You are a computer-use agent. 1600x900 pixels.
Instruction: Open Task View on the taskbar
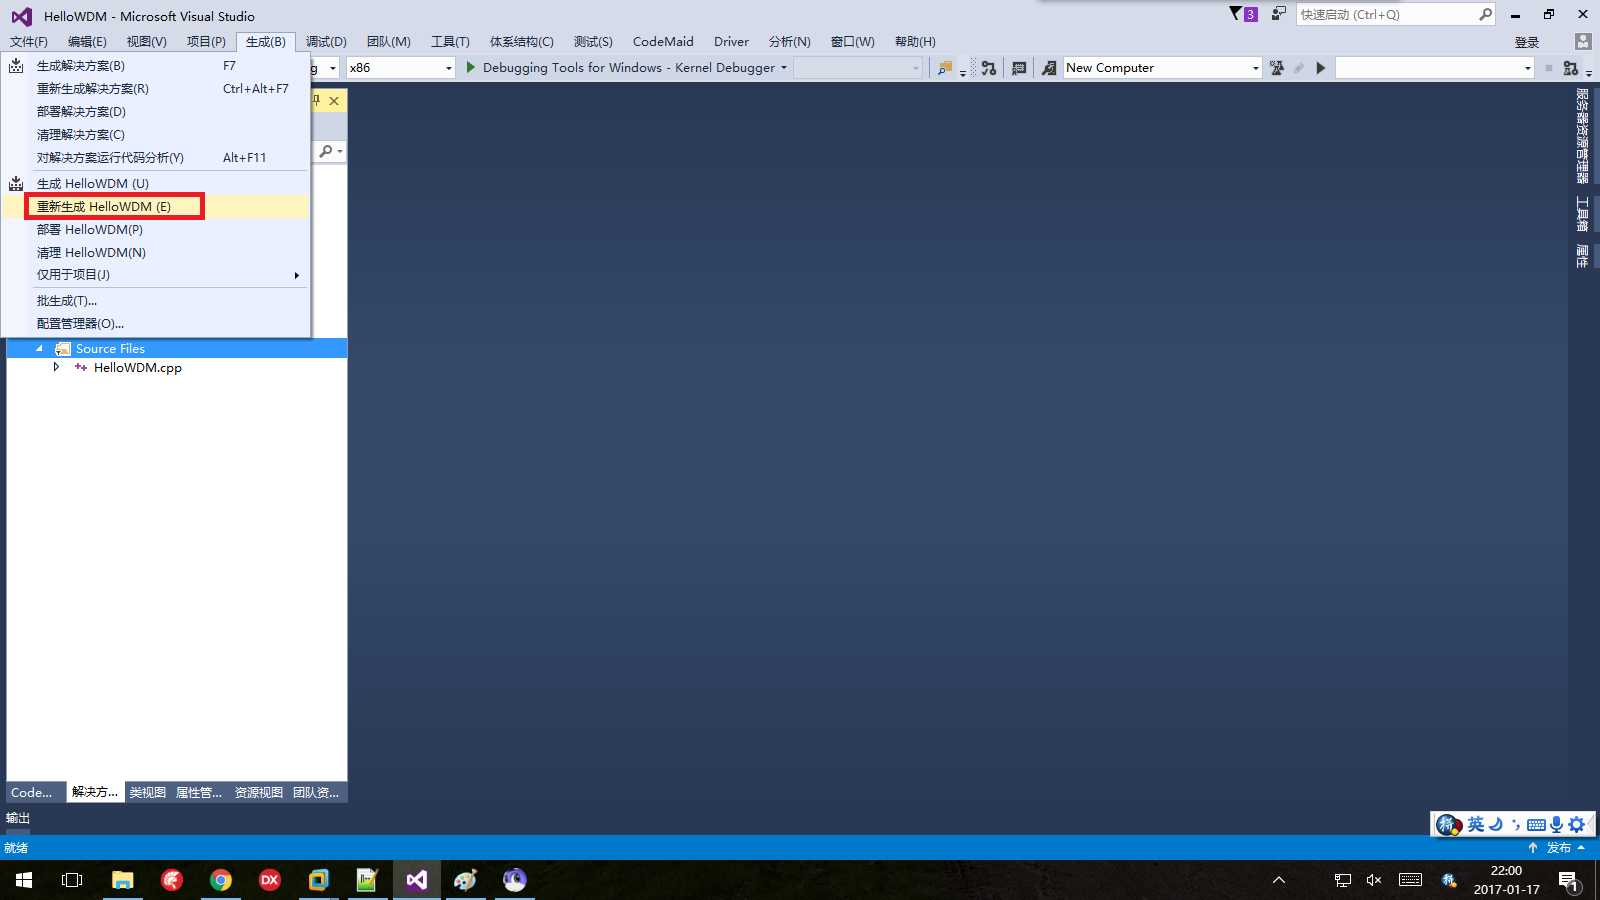click(x=72, y=880)
